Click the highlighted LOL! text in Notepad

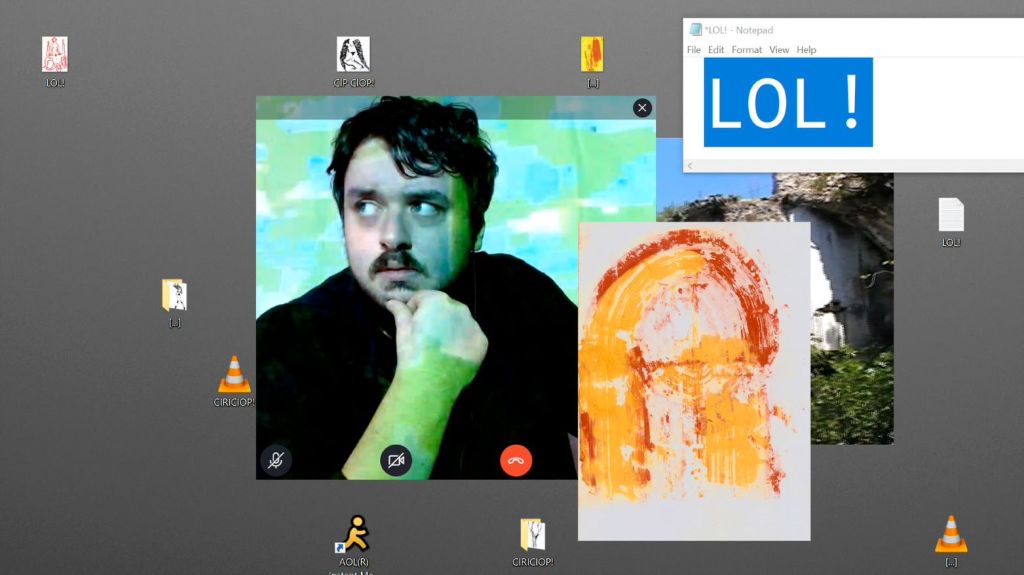(787, 102)
